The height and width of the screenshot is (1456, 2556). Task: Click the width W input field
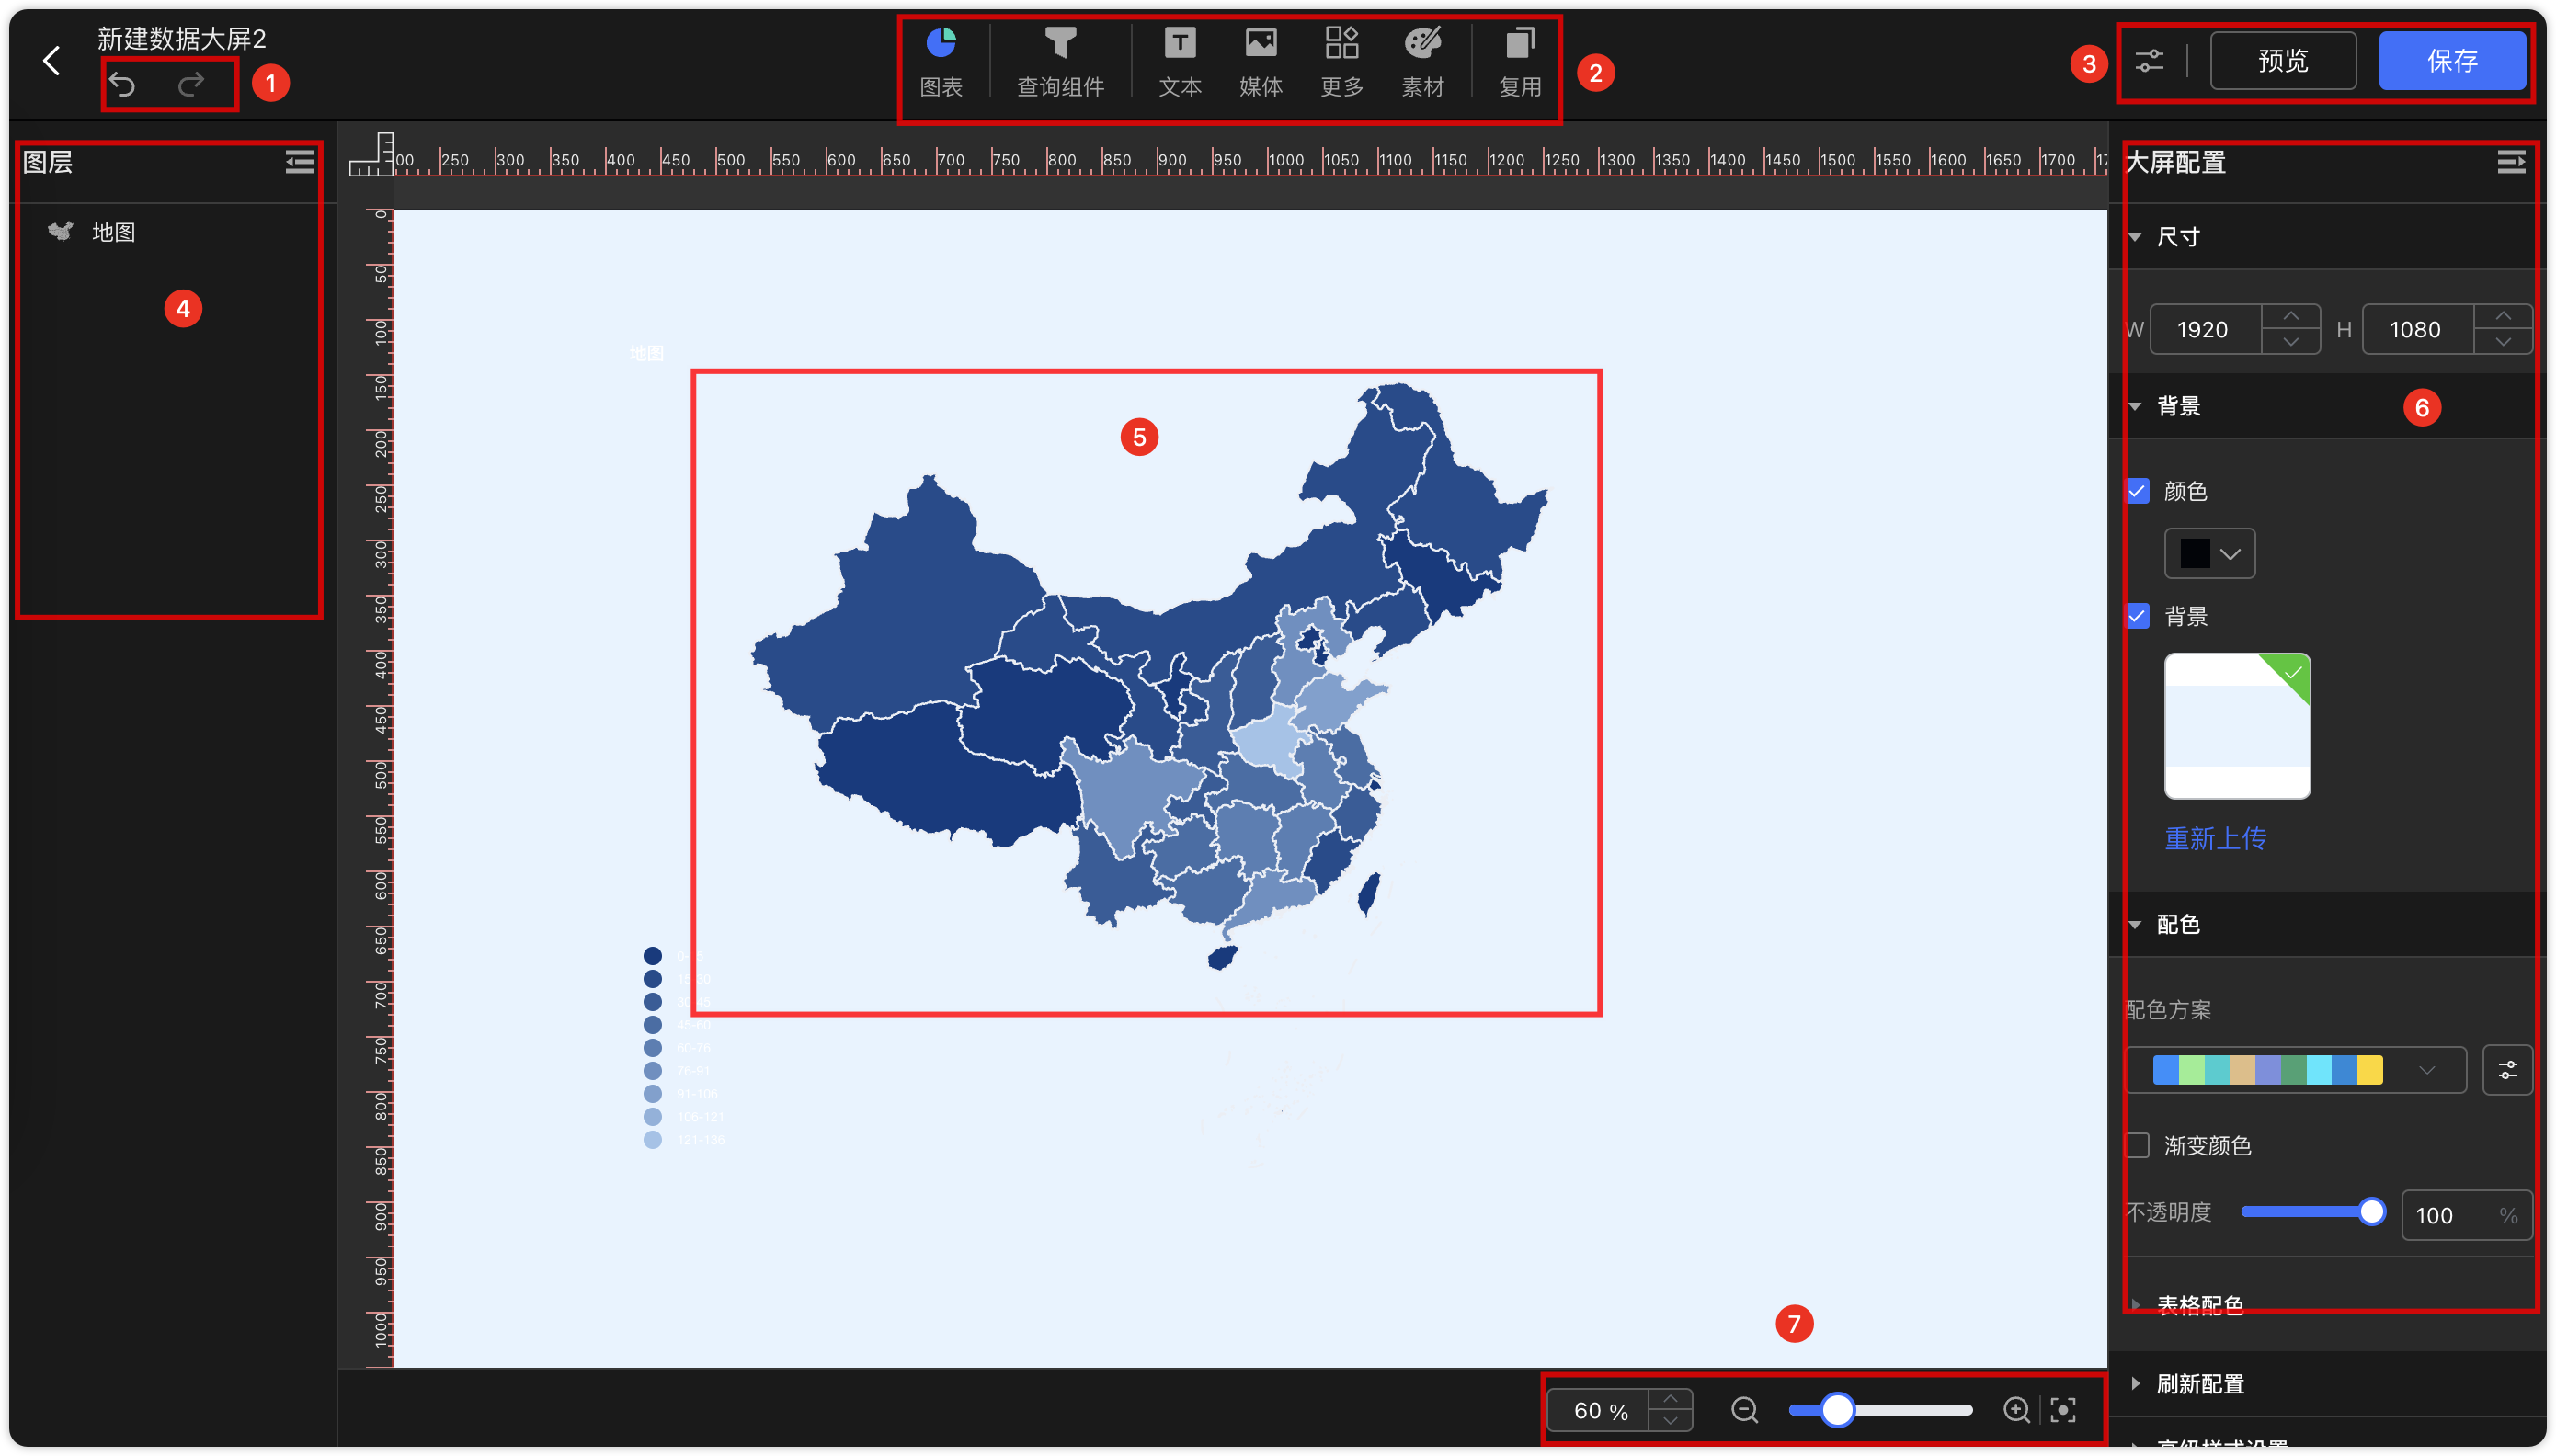2205,330
